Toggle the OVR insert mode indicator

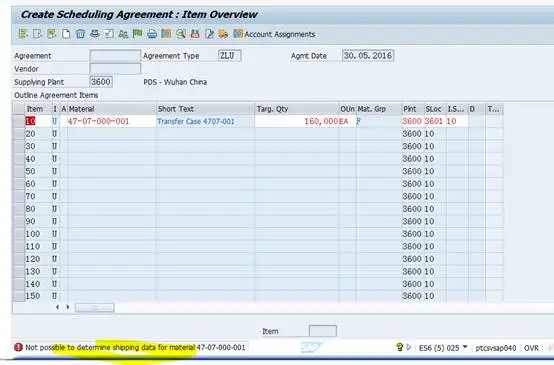531,348
